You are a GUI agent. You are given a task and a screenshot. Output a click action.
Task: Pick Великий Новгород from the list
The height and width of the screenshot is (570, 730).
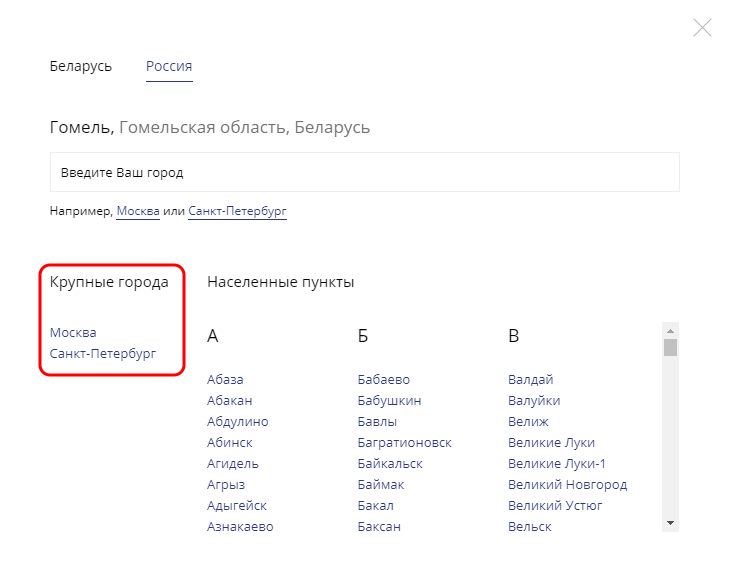coord(568,485)
